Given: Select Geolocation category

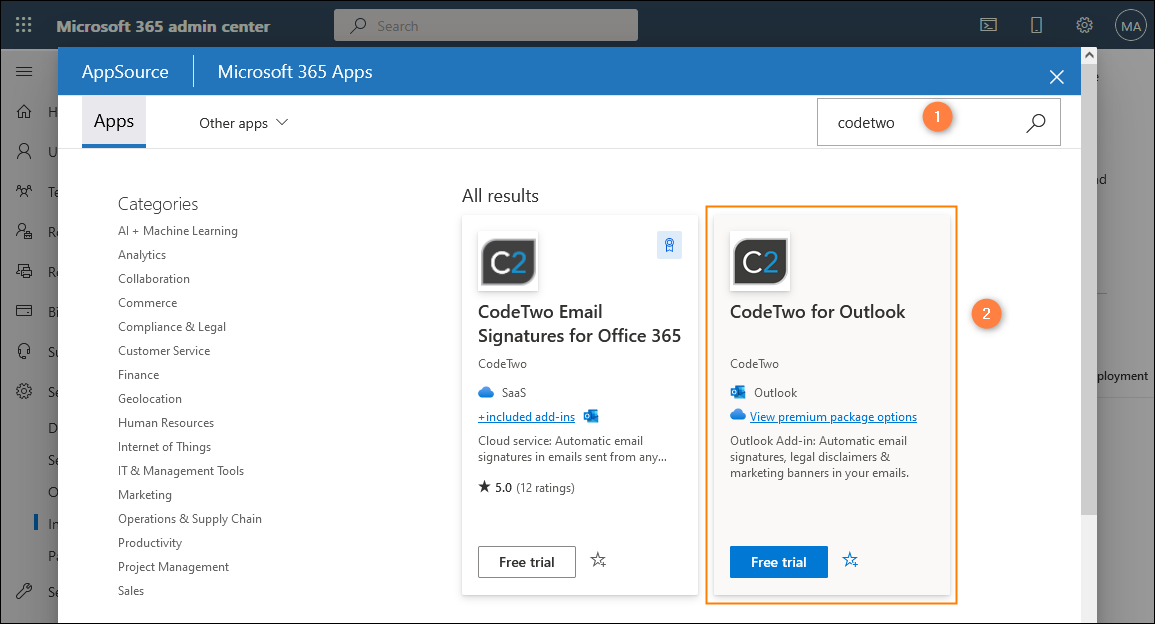Looking at the screenshot, I should pyautogui.click(x=150, y=399).
